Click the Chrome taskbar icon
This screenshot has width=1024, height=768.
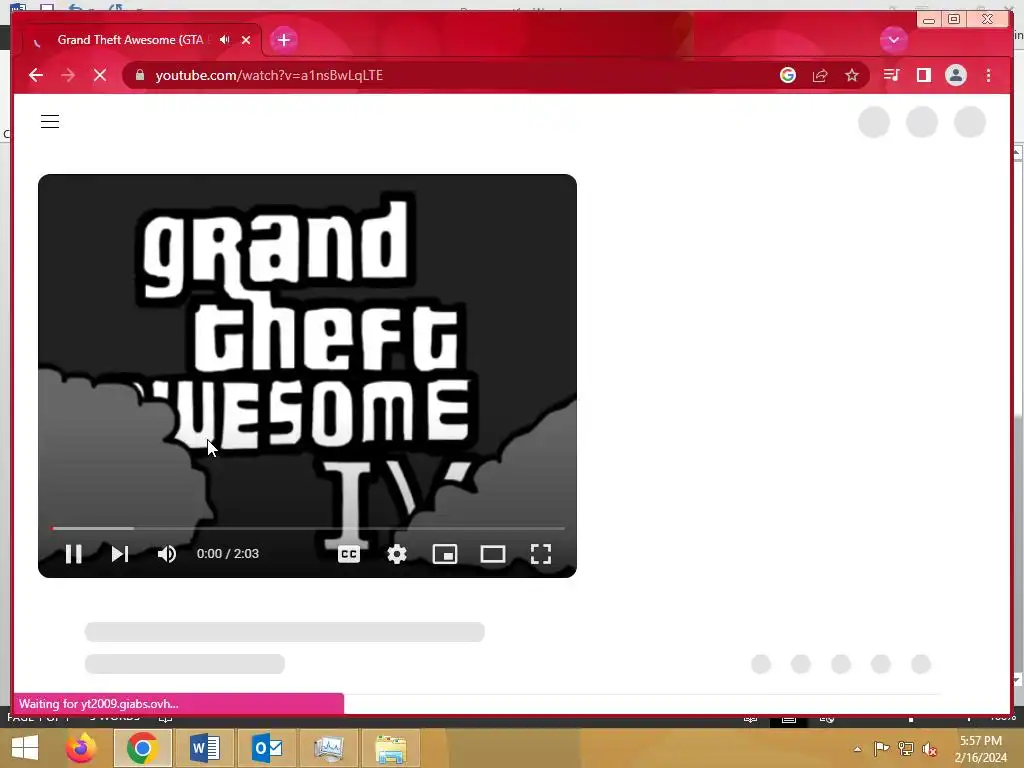142,748
